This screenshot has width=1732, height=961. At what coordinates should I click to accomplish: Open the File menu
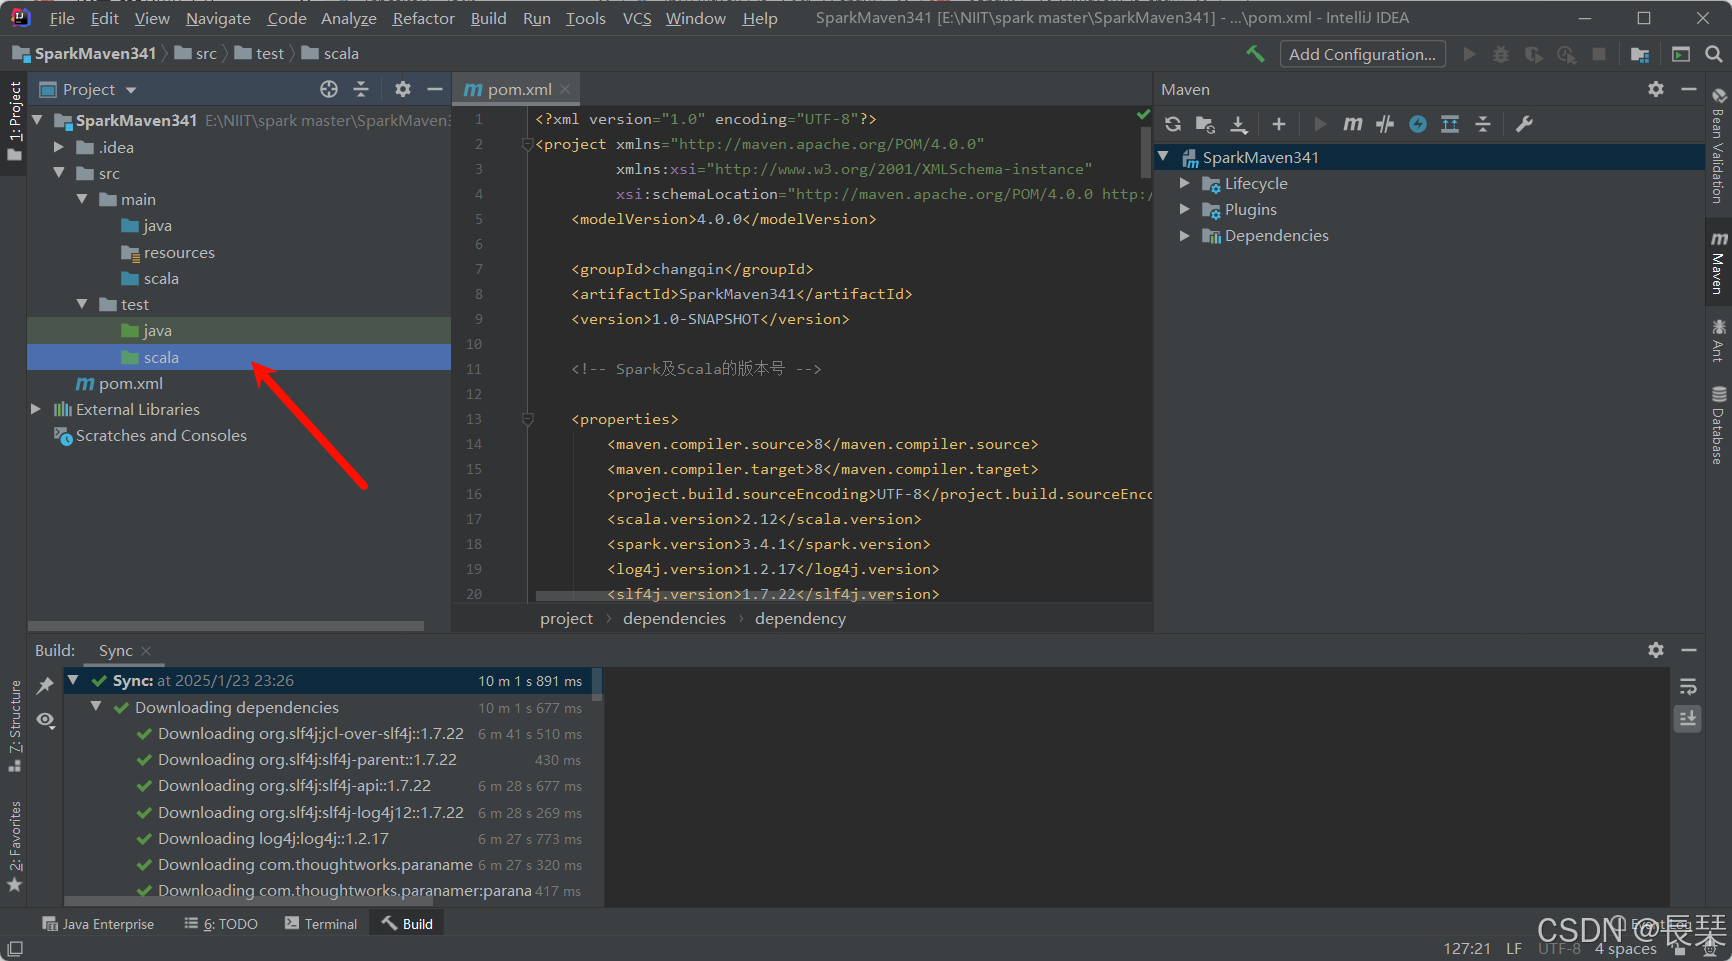click(x=62, y=18)
